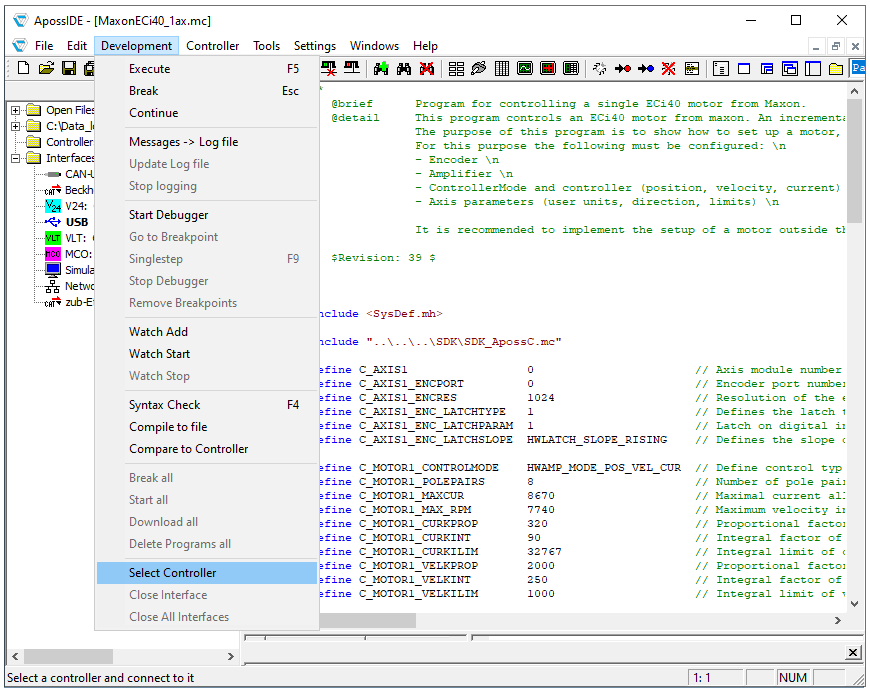
Task: Click the Open file folder icon
Action: [x=47, y=68]
